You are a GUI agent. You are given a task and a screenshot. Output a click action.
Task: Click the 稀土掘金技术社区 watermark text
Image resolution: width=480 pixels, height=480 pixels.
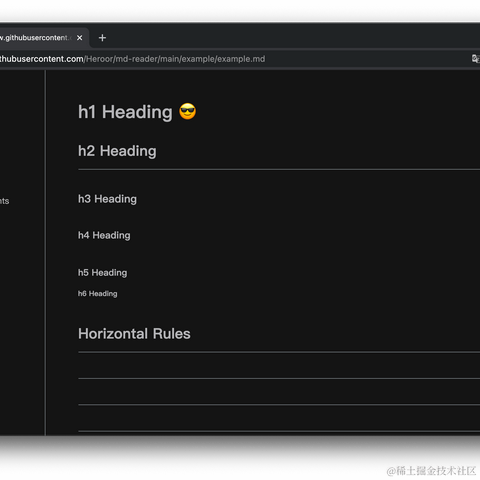point(436,471)
